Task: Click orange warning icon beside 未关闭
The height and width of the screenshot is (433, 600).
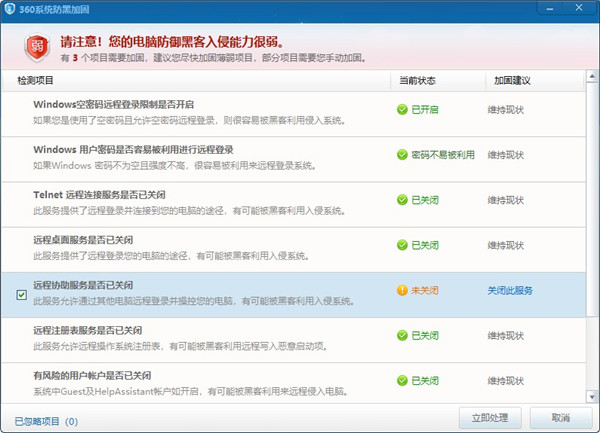Action: (402, 290)
